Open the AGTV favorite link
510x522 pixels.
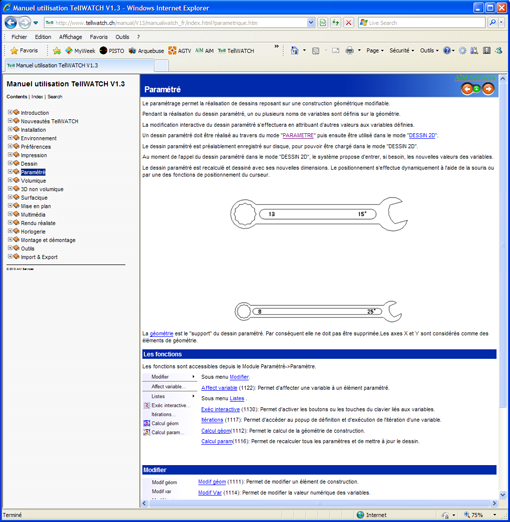(x=180, y=51)
